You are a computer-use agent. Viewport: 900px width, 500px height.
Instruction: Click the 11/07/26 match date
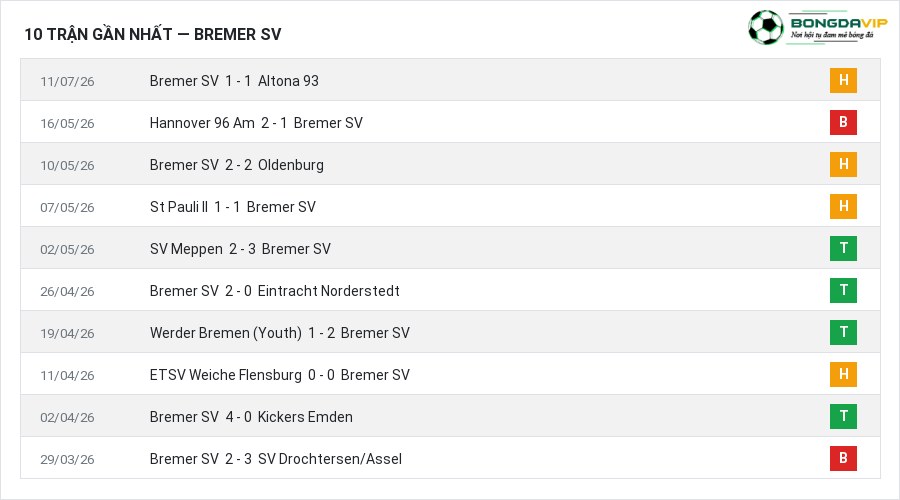(x=67, y=82)
